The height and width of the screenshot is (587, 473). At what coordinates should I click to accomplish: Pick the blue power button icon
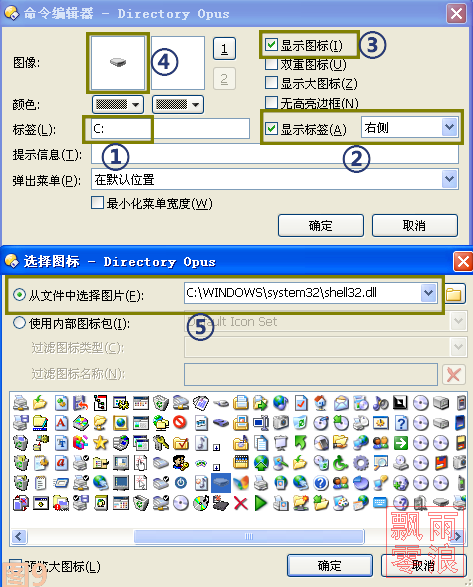[x=181, y=483]
